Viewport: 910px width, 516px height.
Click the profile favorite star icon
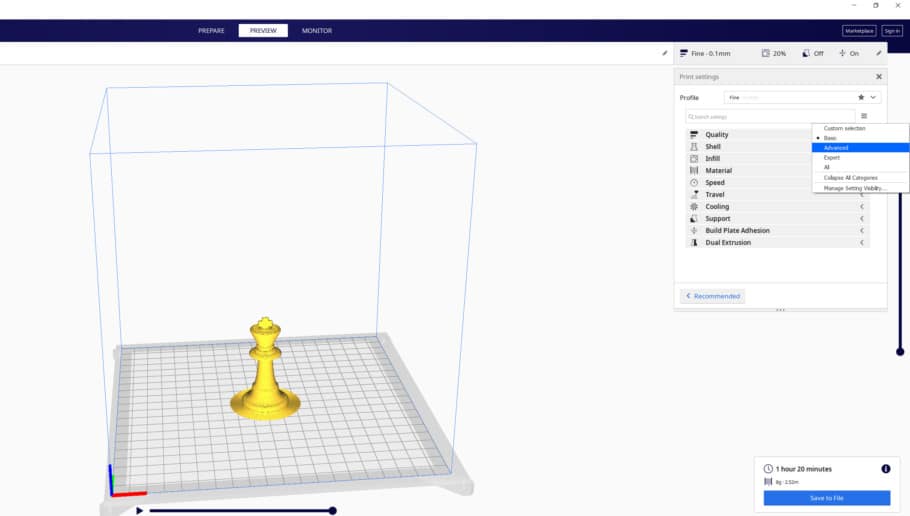pyautogui.click(x=861, y=98)
